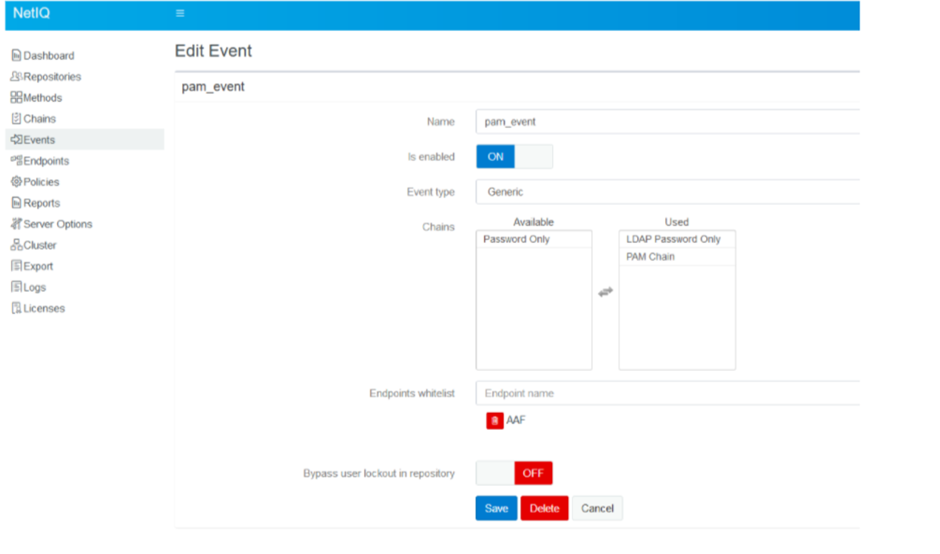This screenshot has height=554, width=940.
Task: Go to Cluster settings
Action: point(40,245)
